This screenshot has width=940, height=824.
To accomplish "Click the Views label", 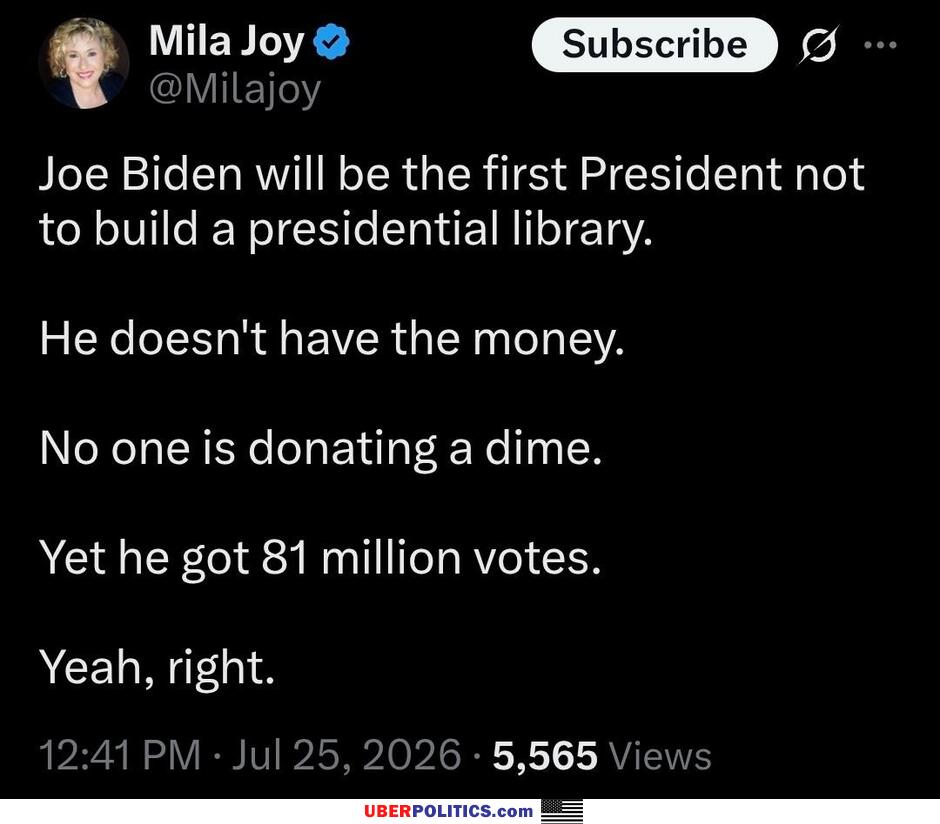I will (x=660, y=755).
